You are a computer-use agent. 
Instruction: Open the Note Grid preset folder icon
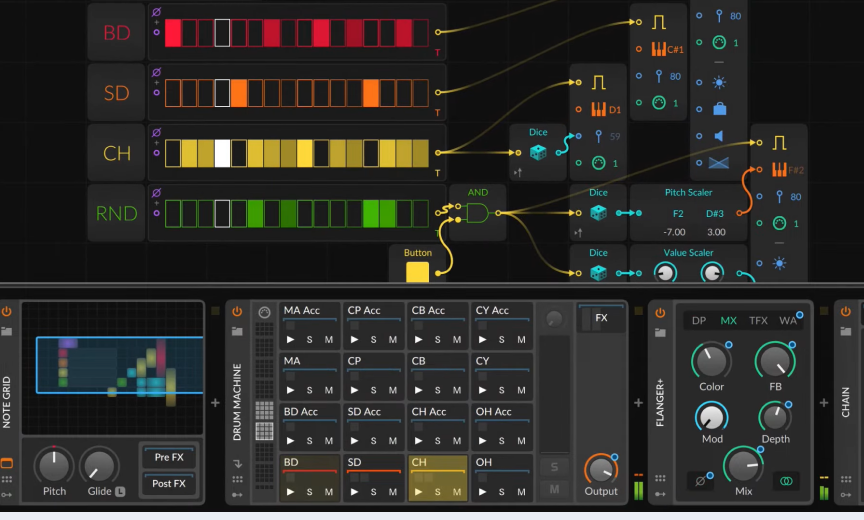point(7,331)
